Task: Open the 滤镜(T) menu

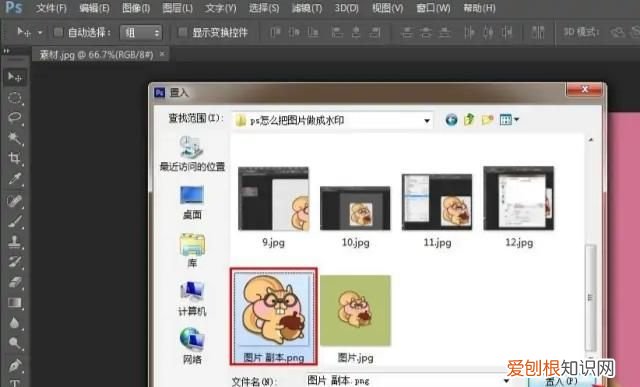Action: [x=307, y=8]
